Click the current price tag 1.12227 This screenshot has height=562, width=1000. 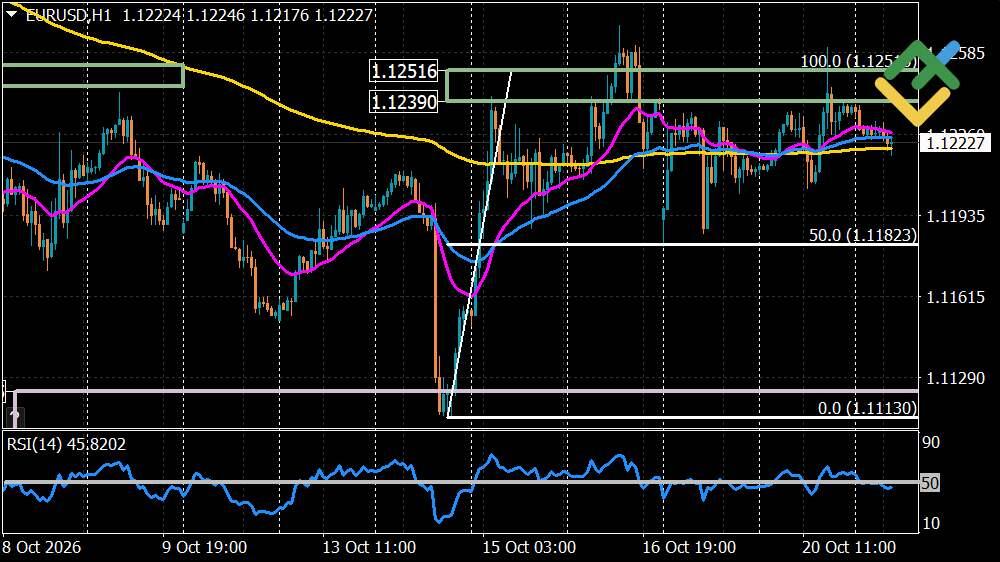point(955,143)
